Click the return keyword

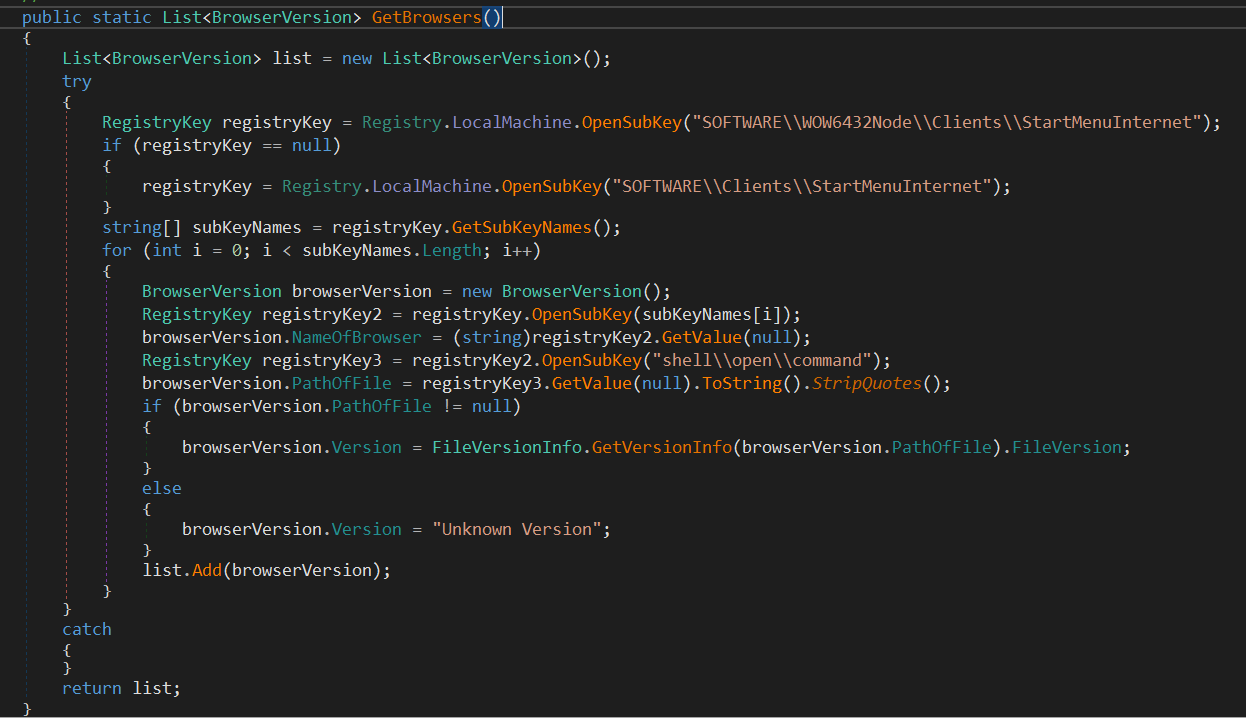tap(92, 688)
